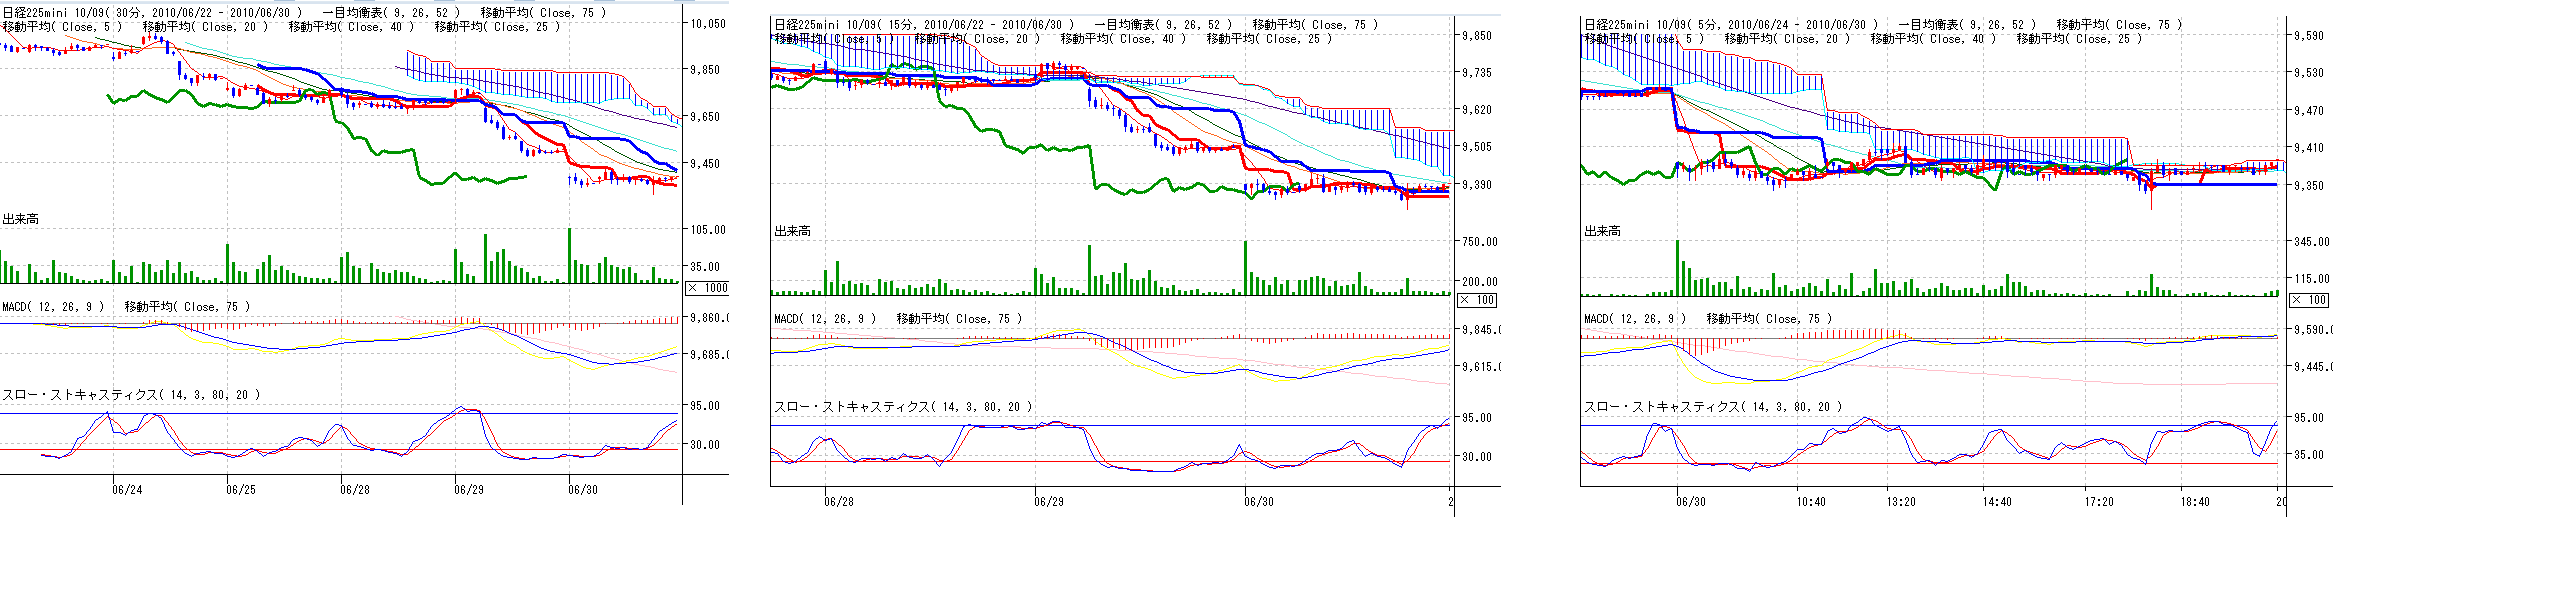Screen dimensions: 2556x596
Task: Click the 10,050 price label on 30-minute chart
Action: click(708, 24)
